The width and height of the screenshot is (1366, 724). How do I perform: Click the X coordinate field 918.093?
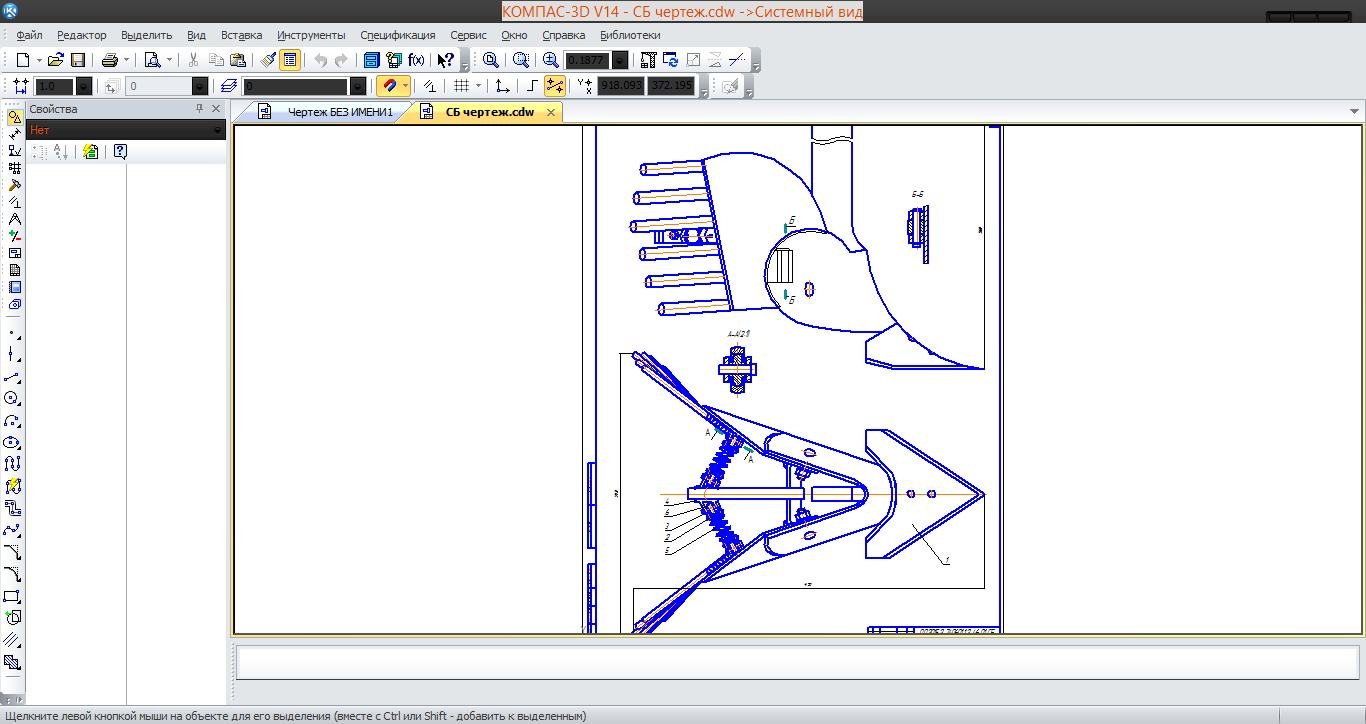621,86
